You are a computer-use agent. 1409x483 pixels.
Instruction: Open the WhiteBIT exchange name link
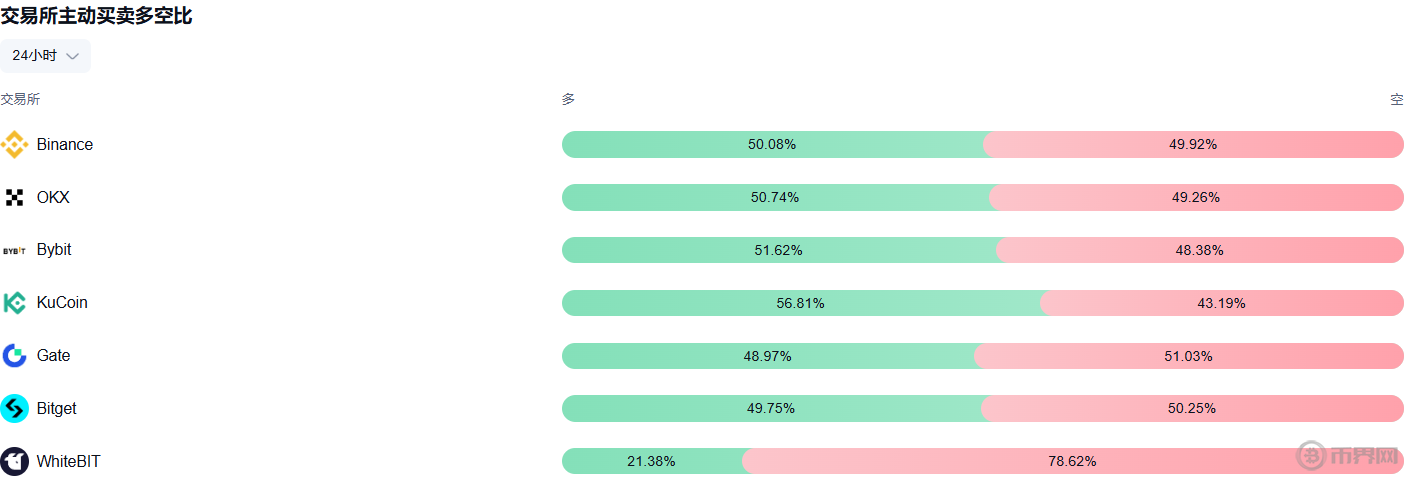click(x=68, y=462)
